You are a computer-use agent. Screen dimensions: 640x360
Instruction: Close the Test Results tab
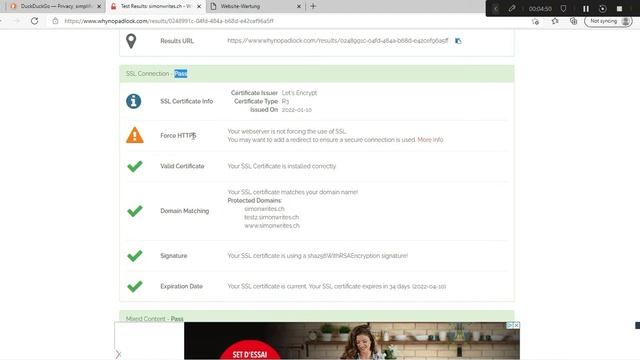199,7
